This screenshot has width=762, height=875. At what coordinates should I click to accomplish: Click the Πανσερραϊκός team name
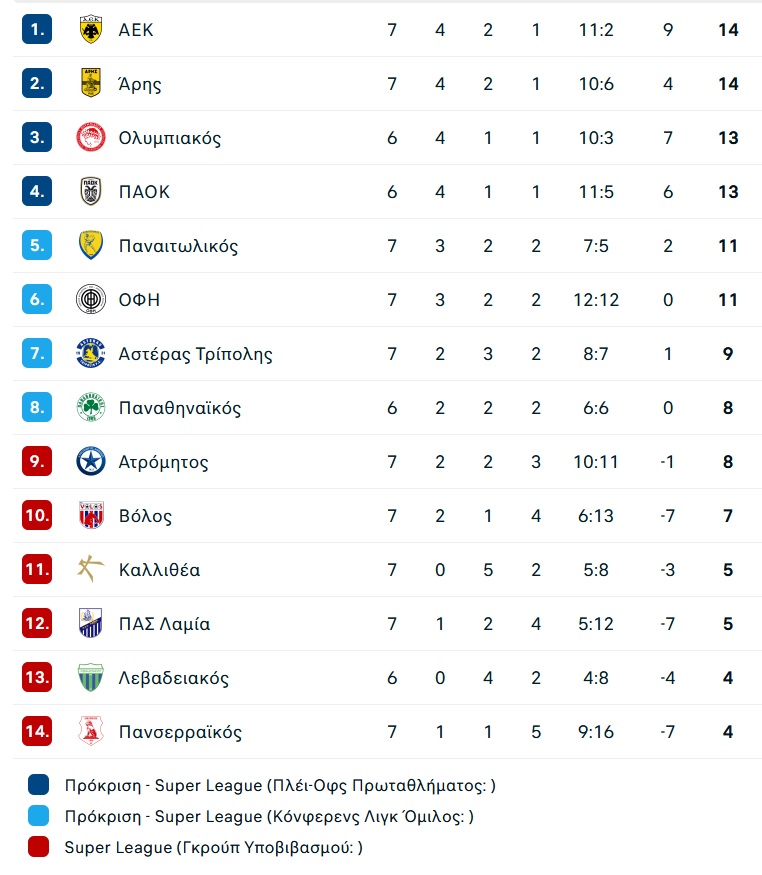coord(180,732)
